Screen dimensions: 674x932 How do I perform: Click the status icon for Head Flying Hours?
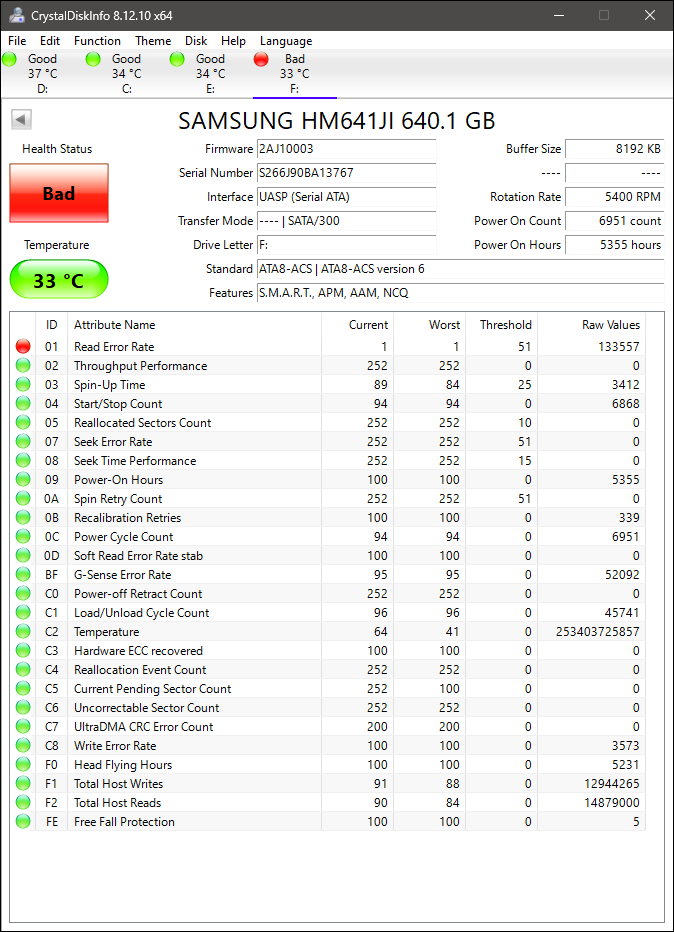(23, 764)
